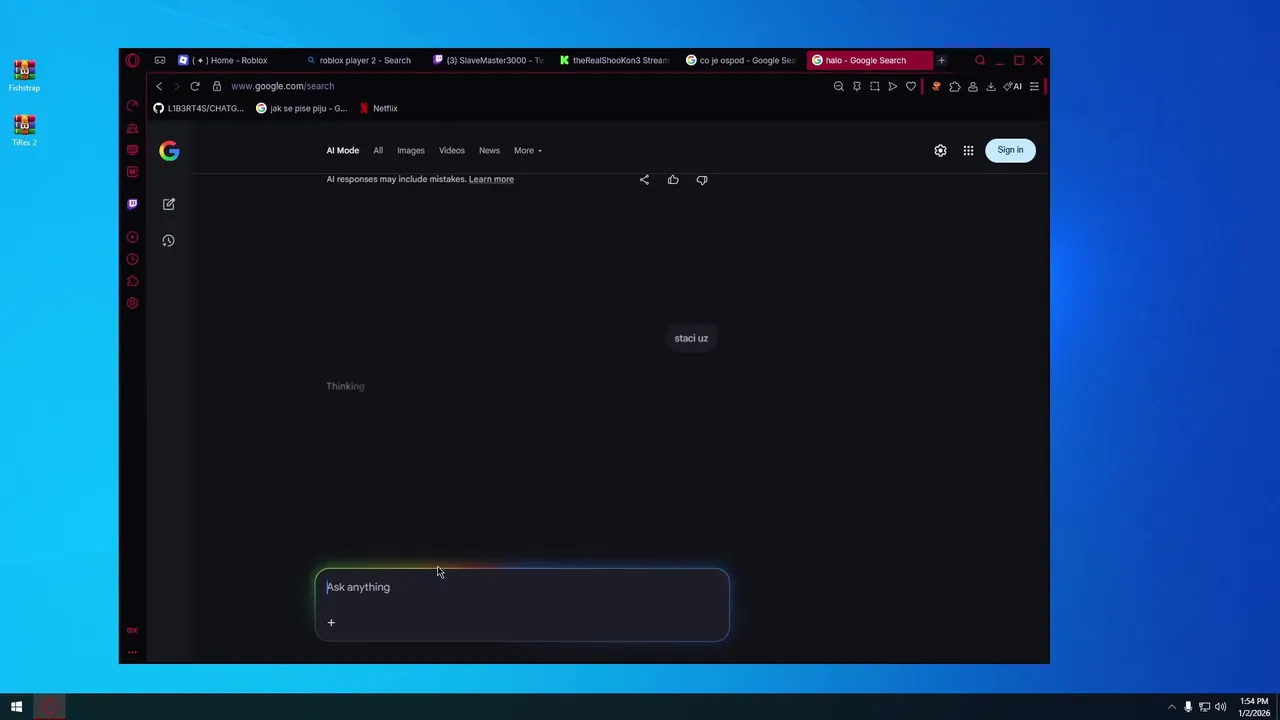Open the Twitch icon in Opera sidebar
Viewport: 1280px width, 720px height.
[x=132, y=204]
